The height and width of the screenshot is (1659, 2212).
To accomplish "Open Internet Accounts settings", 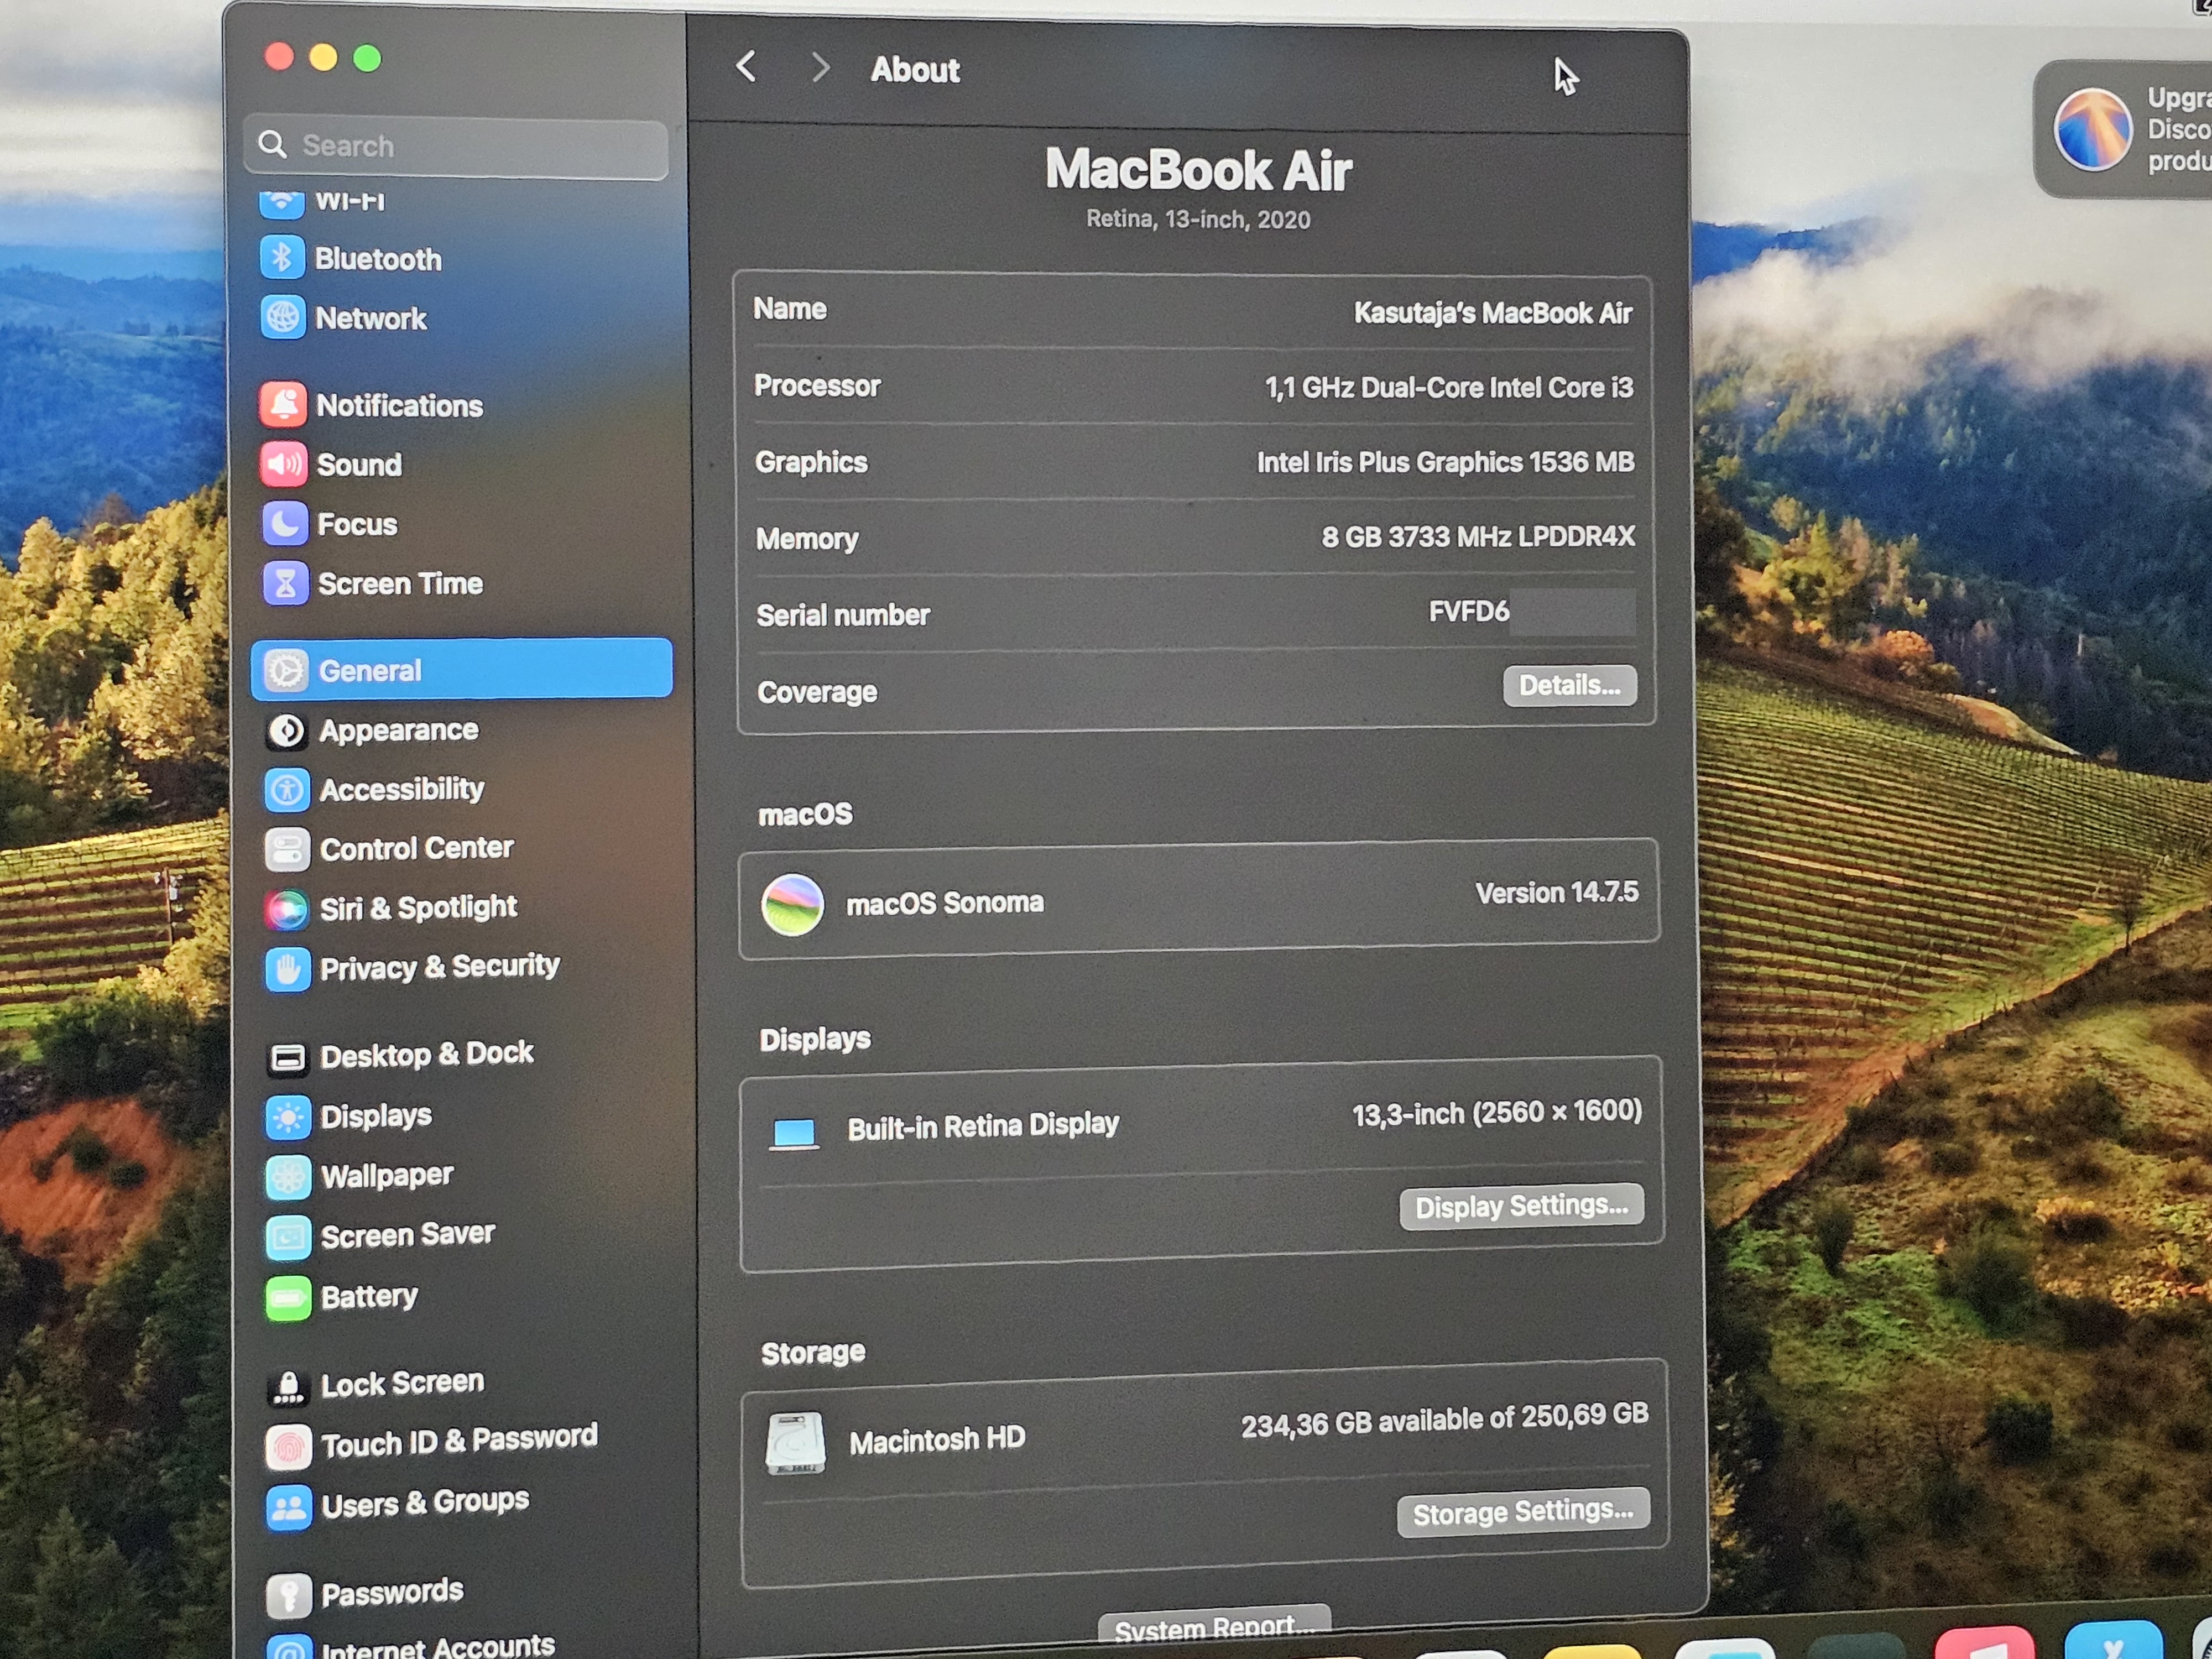I will click(411, 1645).
